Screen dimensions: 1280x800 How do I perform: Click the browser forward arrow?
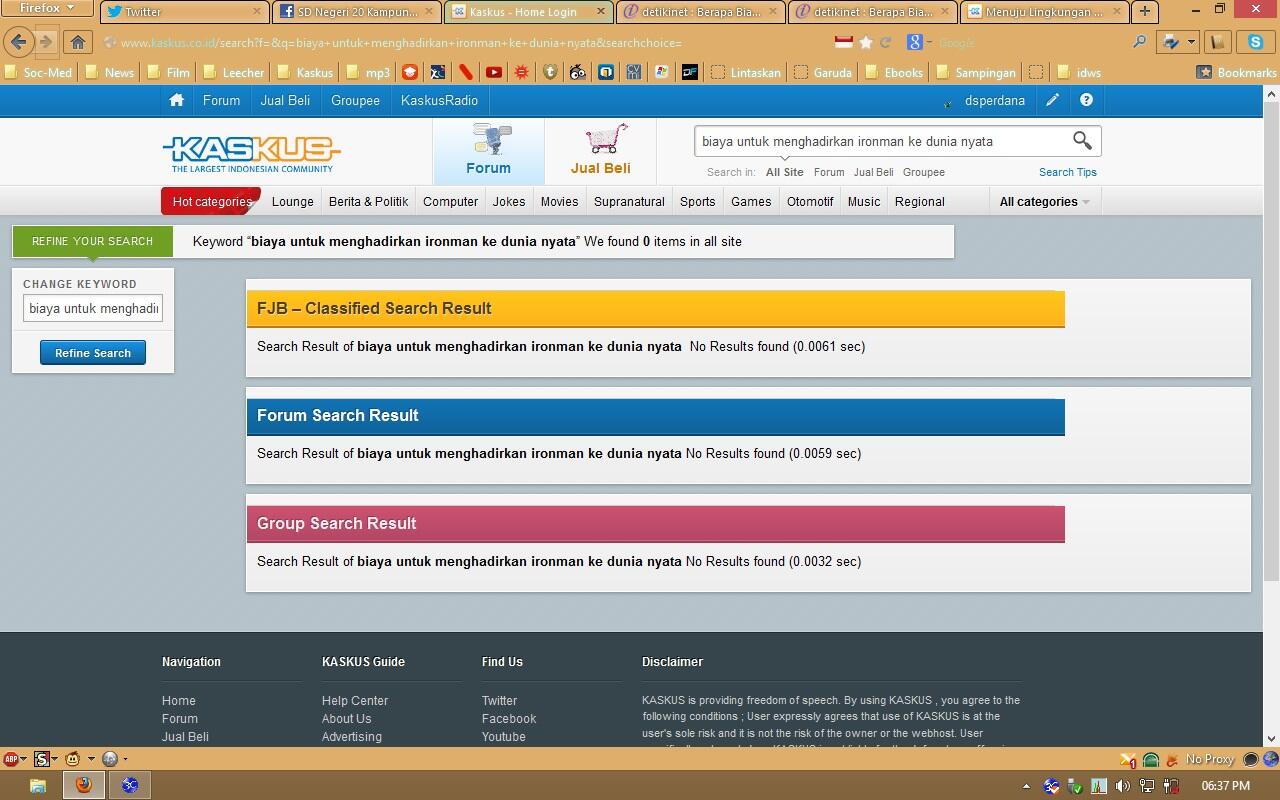click(45, 42)
